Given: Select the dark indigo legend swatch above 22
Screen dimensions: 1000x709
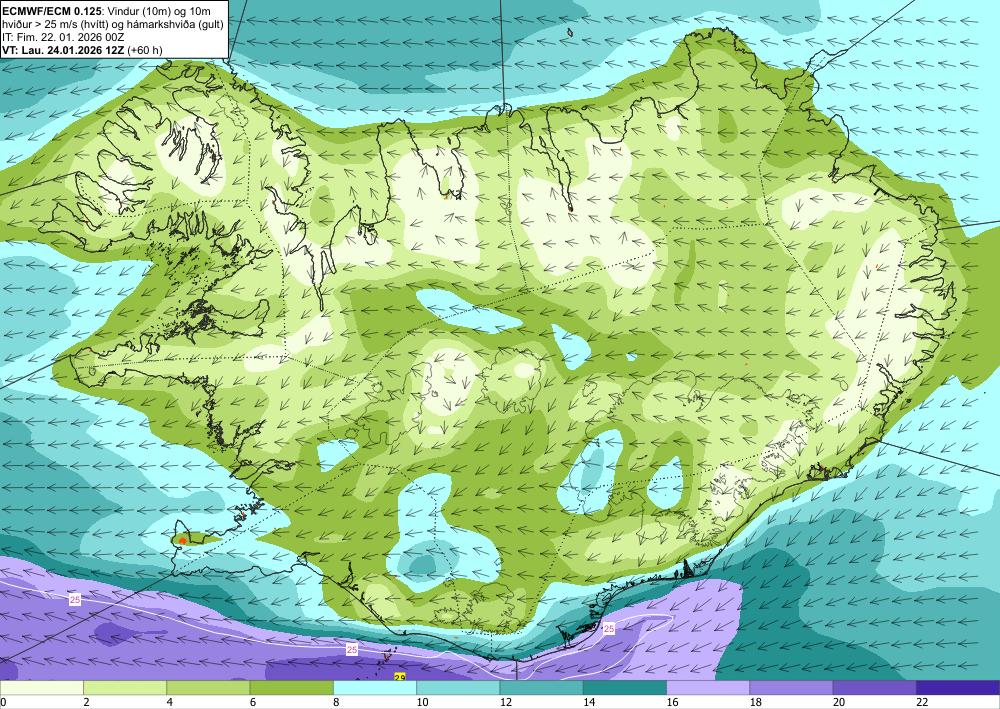Looking at the screenshot, I should [x=958, y=687].
